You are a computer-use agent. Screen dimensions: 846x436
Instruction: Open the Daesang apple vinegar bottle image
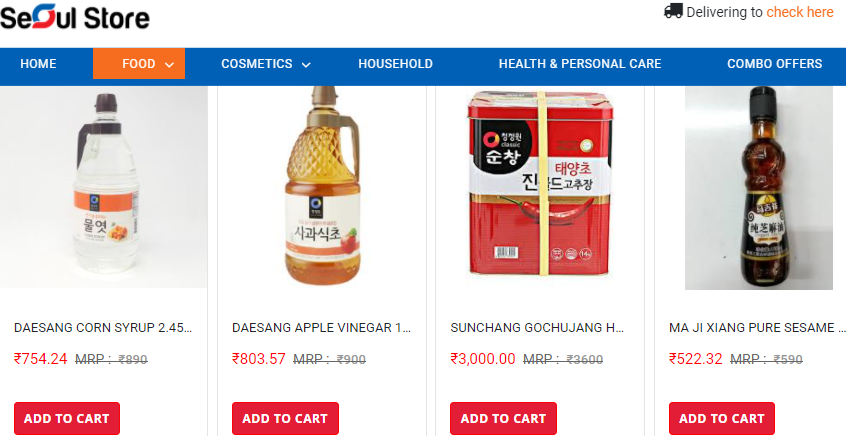(323, 187)
